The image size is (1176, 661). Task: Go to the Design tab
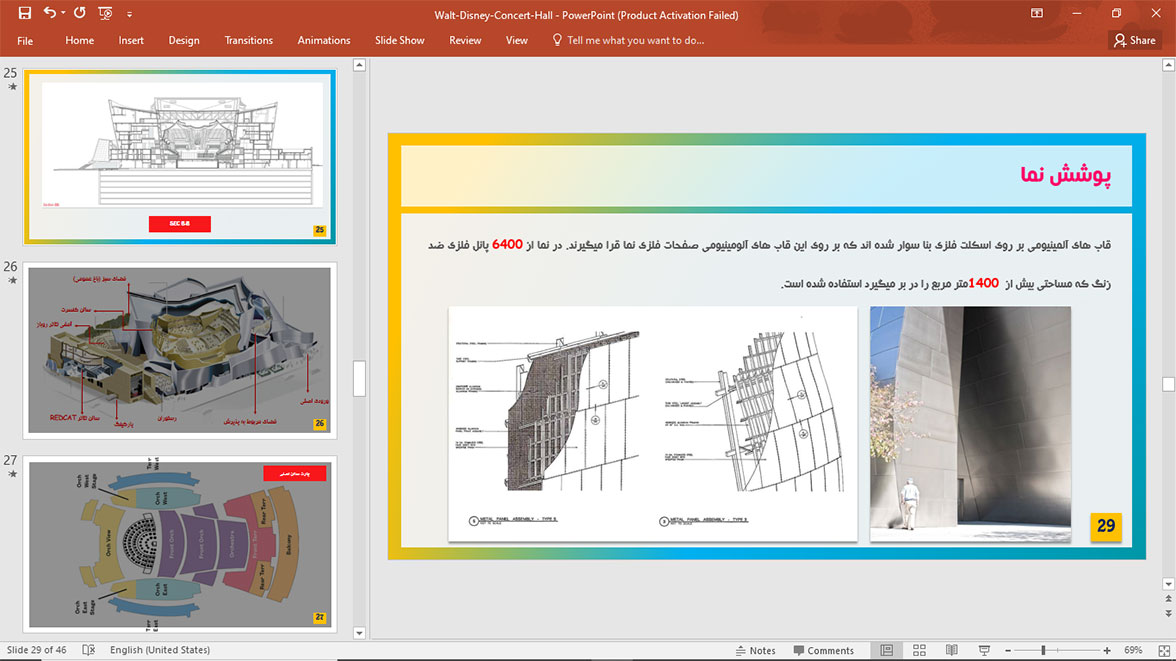184,41
